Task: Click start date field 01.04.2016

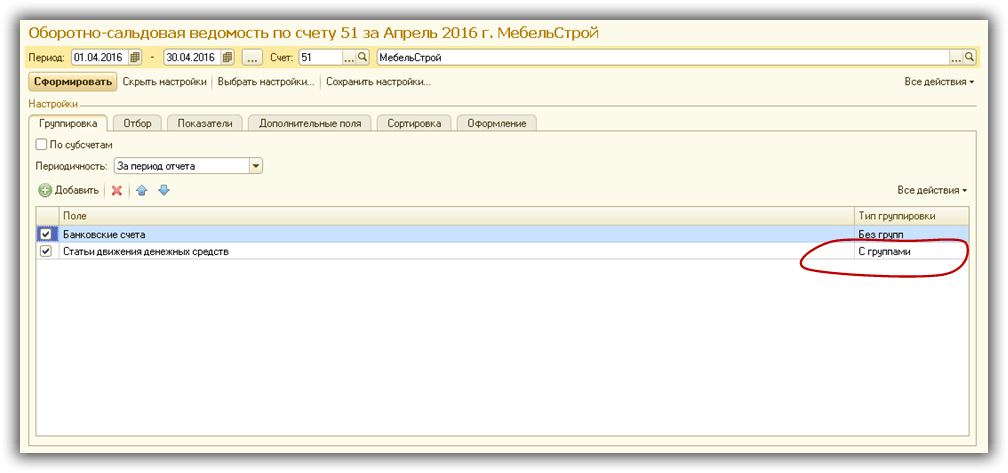Action: pos(100,57)
